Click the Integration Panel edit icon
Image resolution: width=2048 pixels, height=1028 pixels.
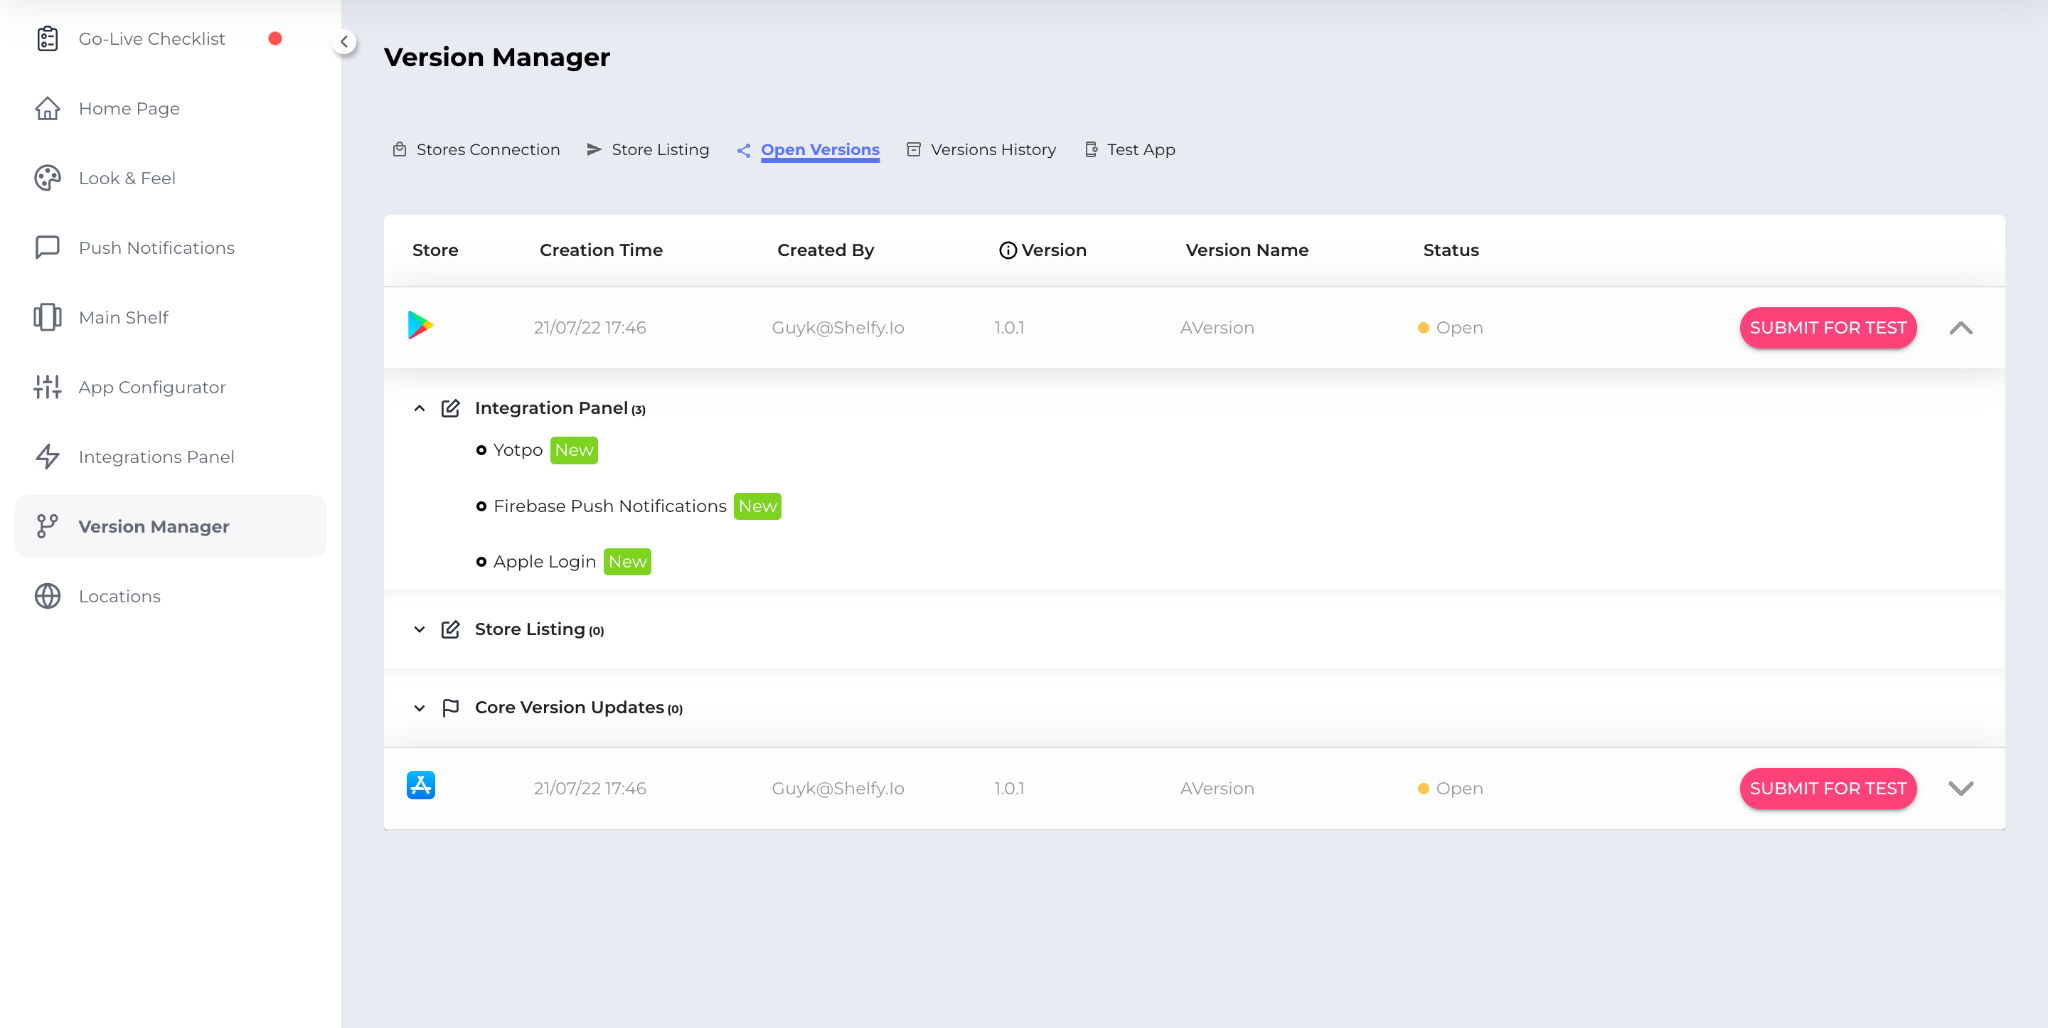click(451, 408)
